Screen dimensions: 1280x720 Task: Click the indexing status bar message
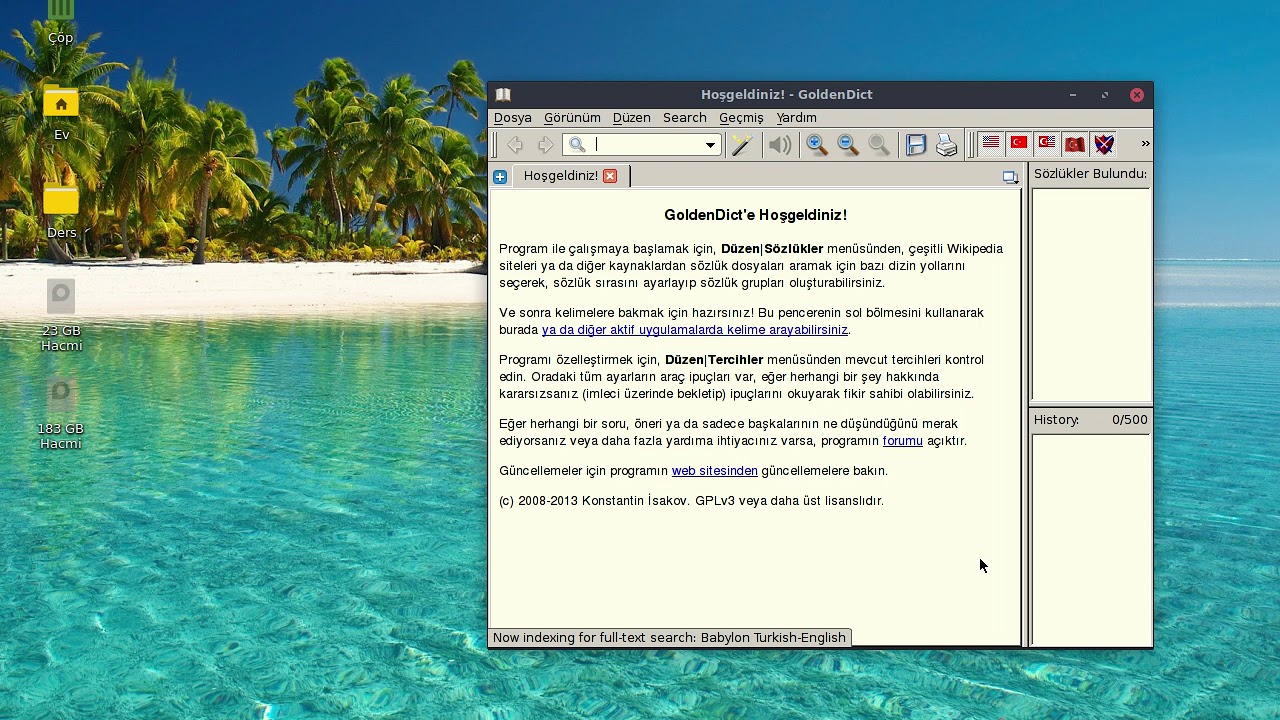[x=669, y=638]
